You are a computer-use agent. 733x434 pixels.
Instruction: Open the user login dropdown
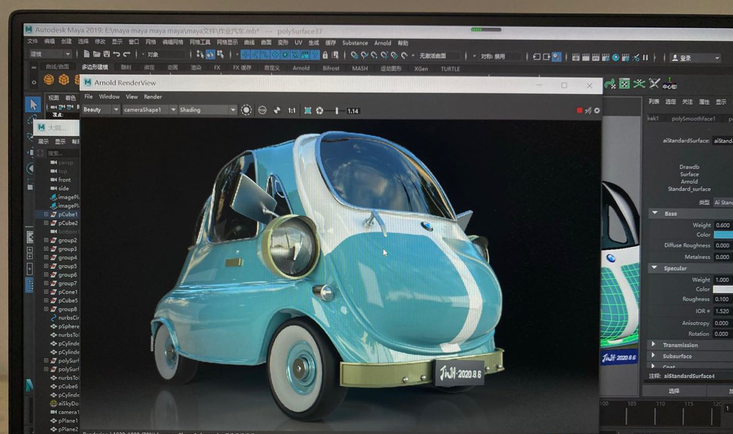click(x=696, y=58)
